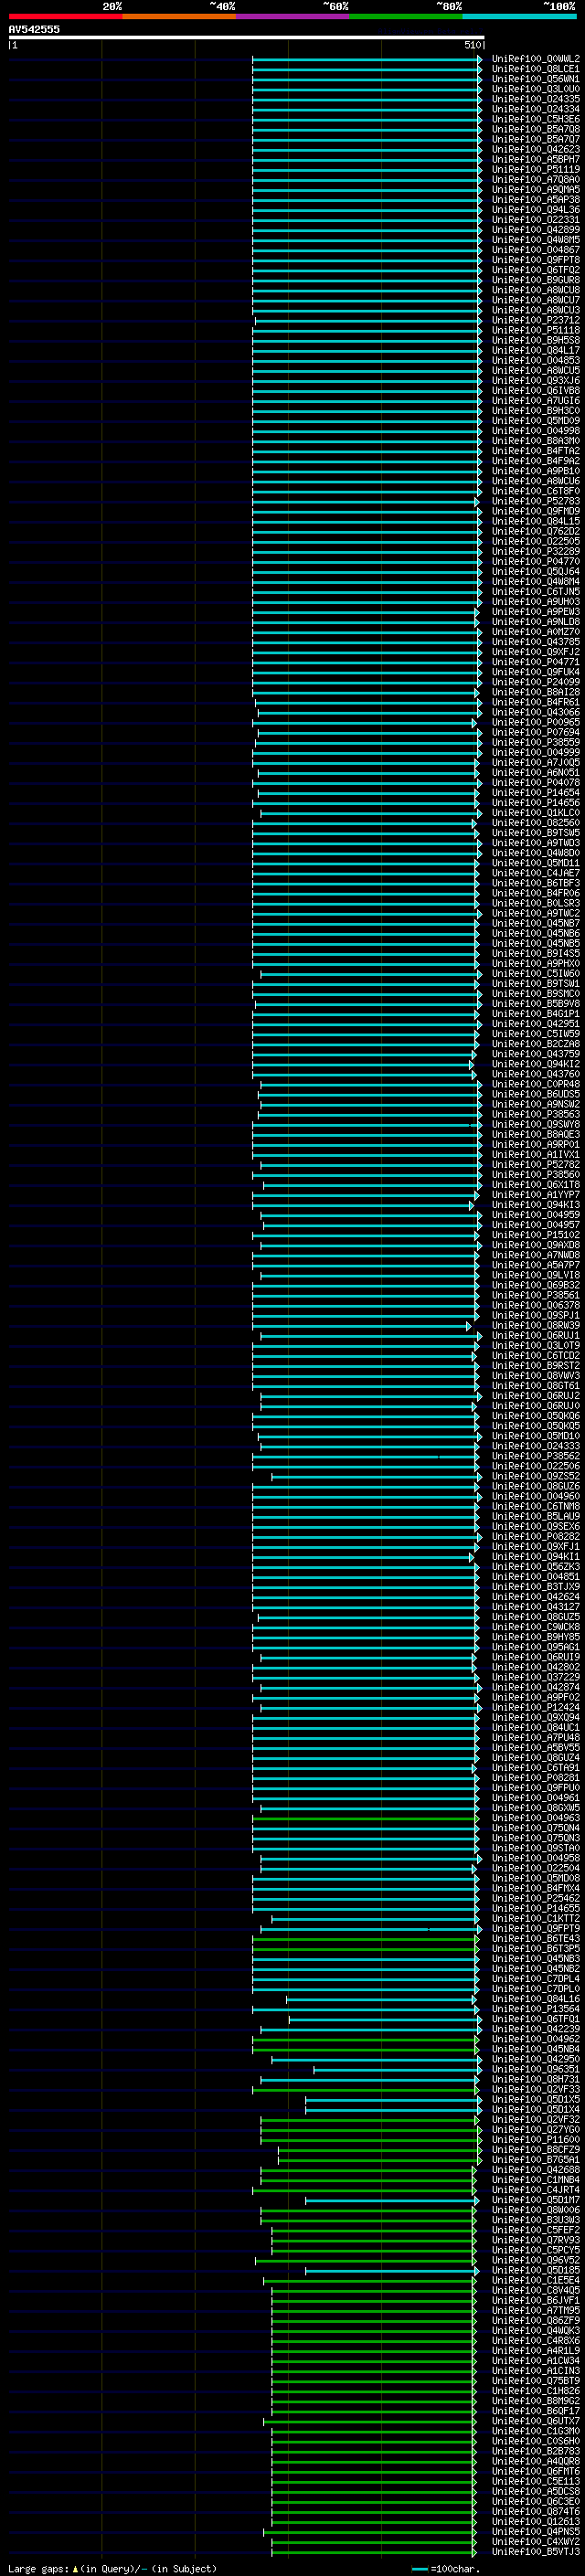This screenshot has width=585, height=2576.
Task: Select the UniRef100_Q42623 label
Action: 535,149
